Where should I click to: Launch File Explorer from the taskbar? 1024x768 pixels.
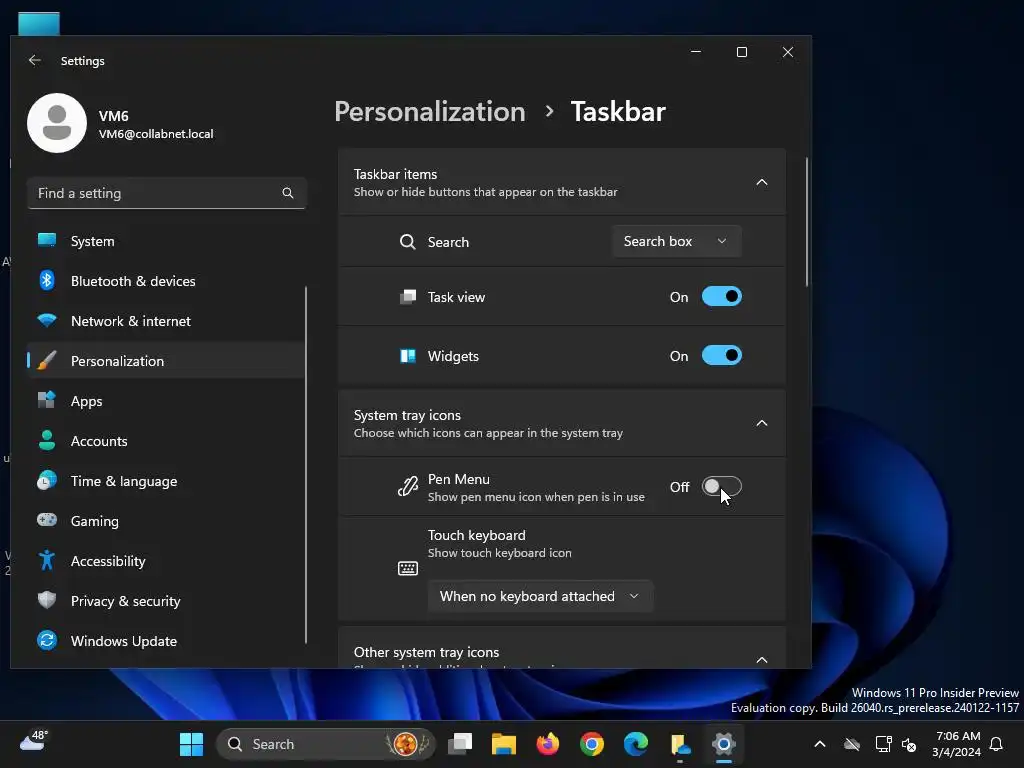pos(504,744)
